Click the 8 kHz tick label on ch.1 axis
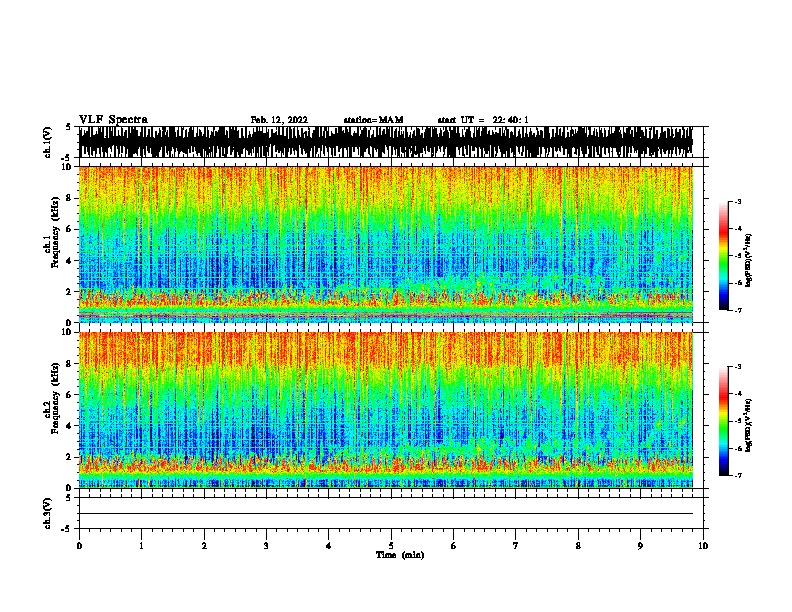The image size is (792, 612). 69,198
